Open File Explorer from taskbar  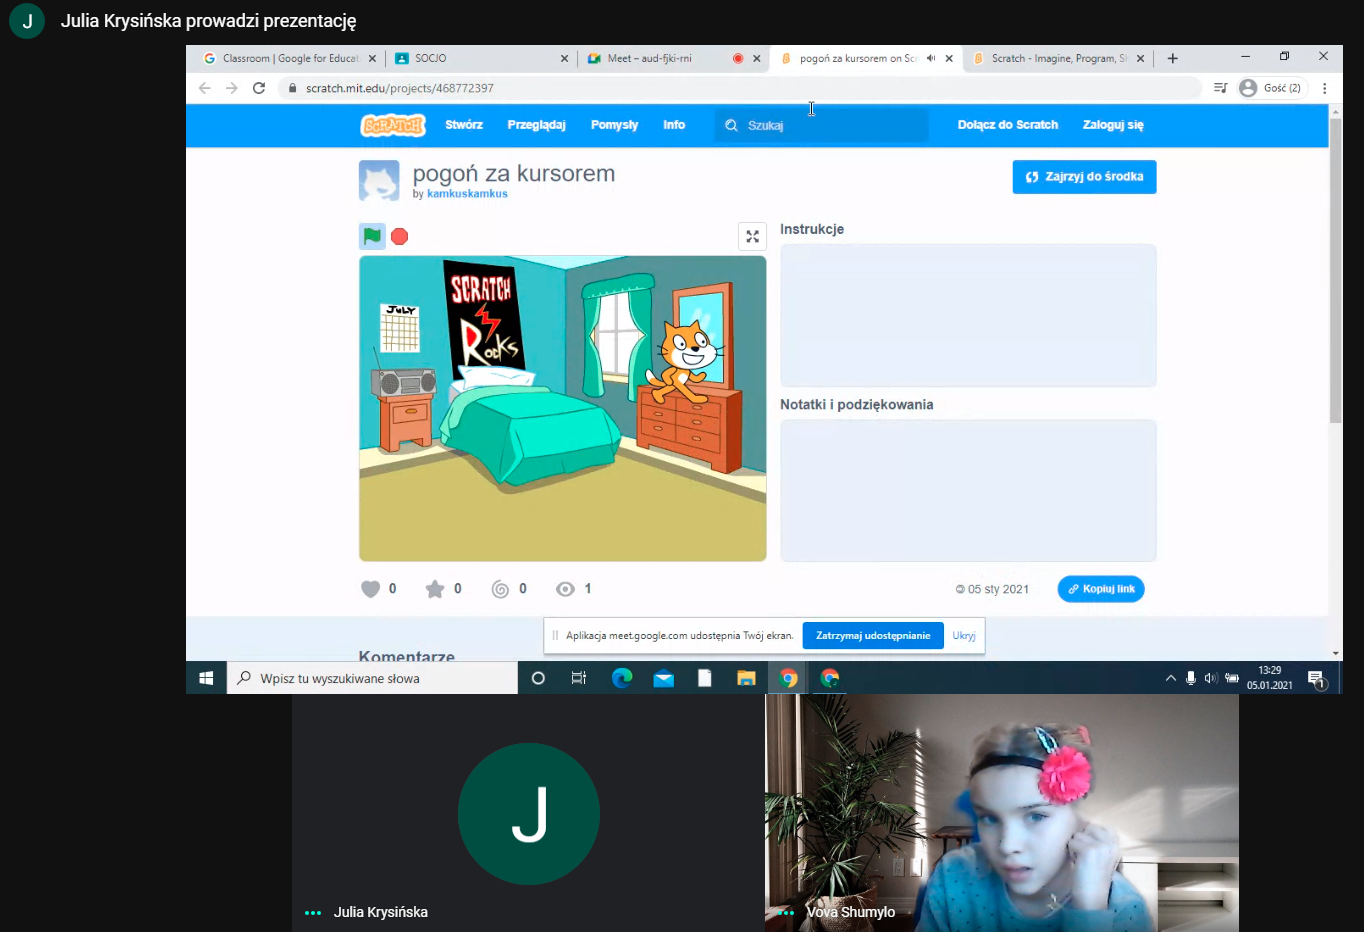[746, 678]
